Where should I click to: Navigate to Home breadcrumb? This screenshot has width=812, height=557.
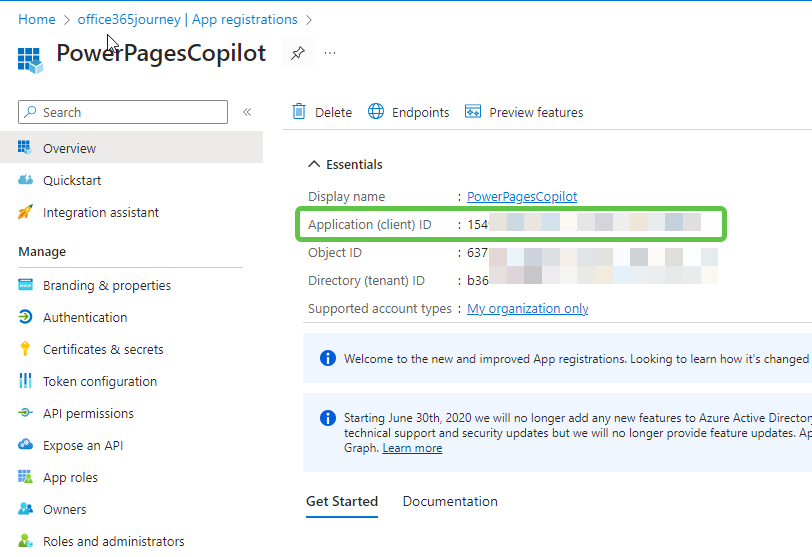coord(37,19)
